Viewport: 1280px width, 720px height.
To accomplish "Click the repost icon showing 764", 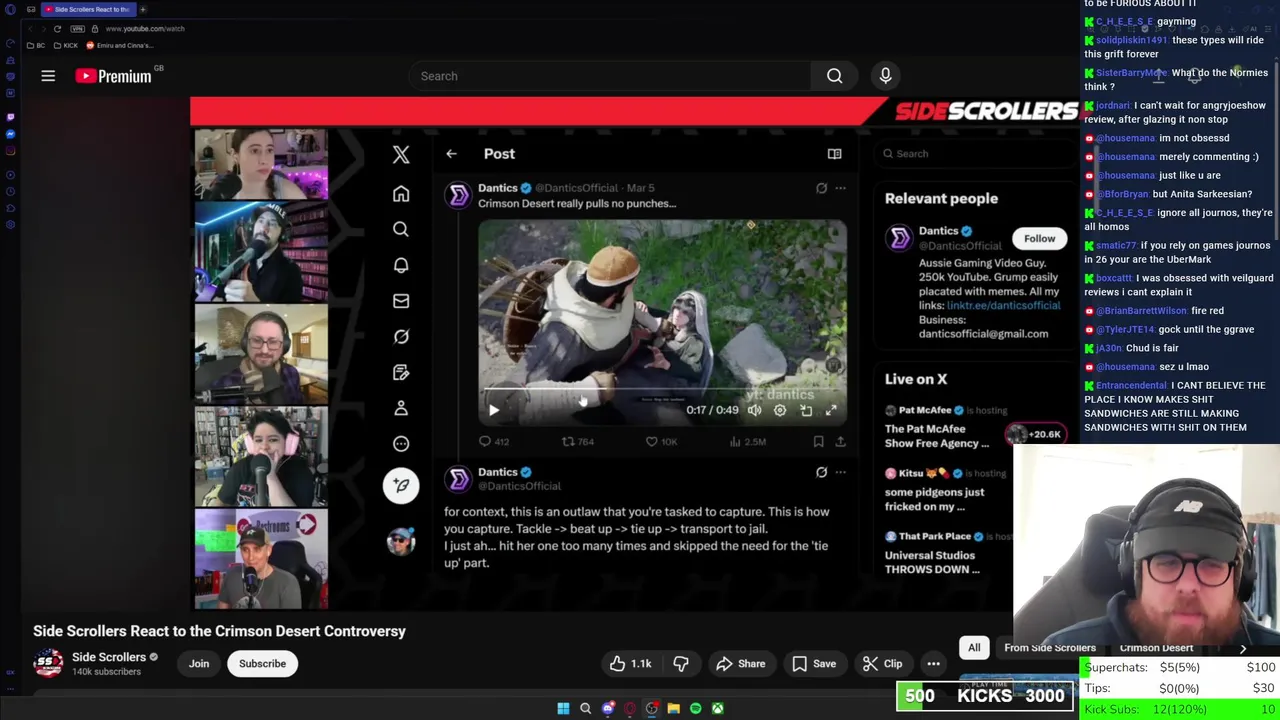I will click(578, 441).
